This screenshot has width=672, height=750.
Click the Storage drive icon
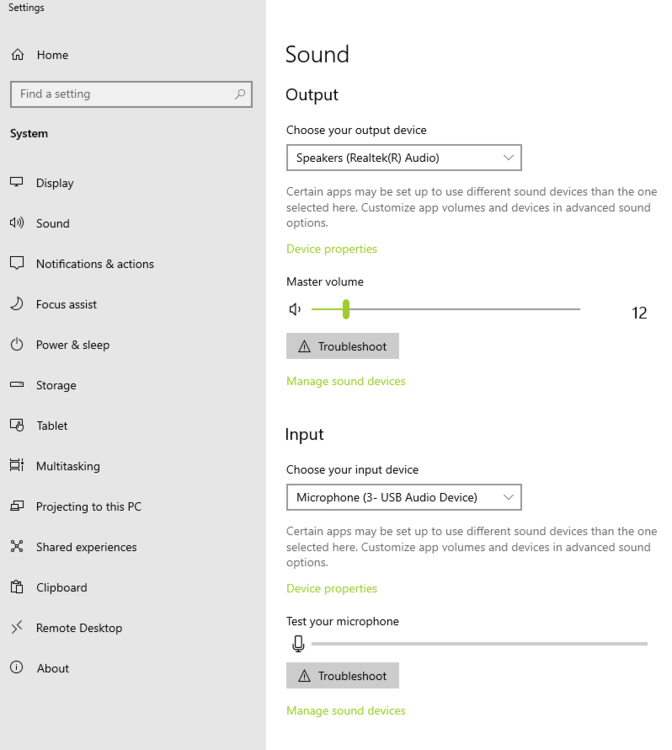pyautogui.click(x=17, y=385)
